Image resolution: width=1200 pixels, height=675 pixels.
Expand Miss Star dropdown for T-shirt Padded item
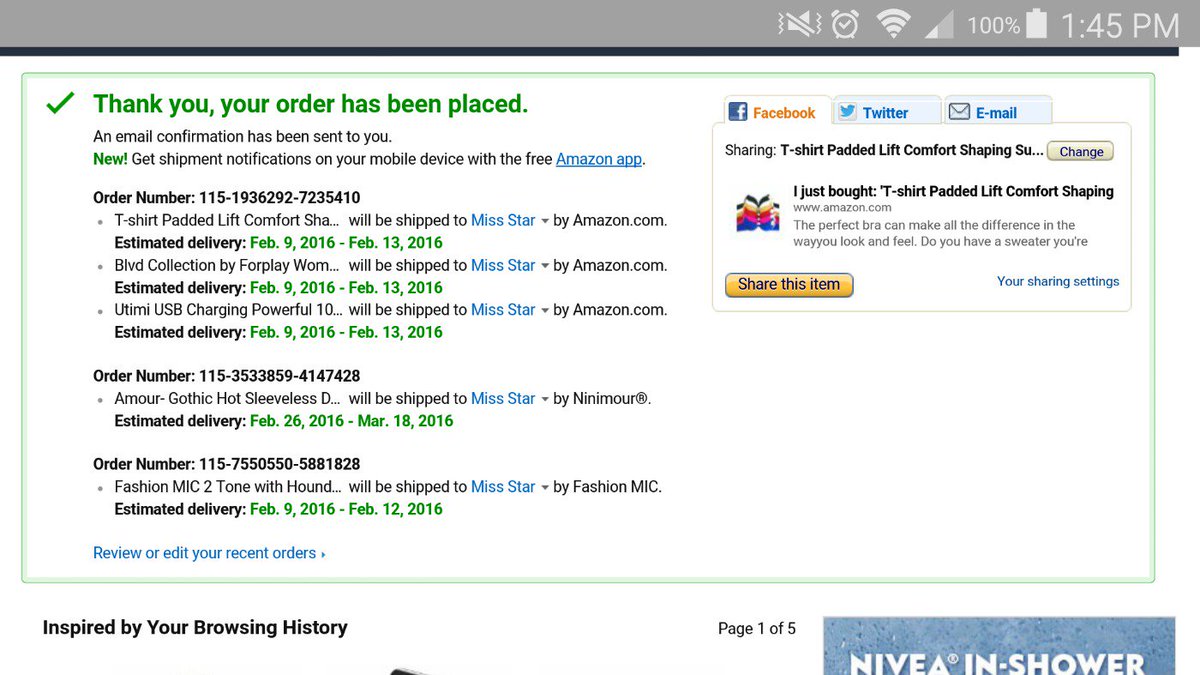[x=545, y=221]
